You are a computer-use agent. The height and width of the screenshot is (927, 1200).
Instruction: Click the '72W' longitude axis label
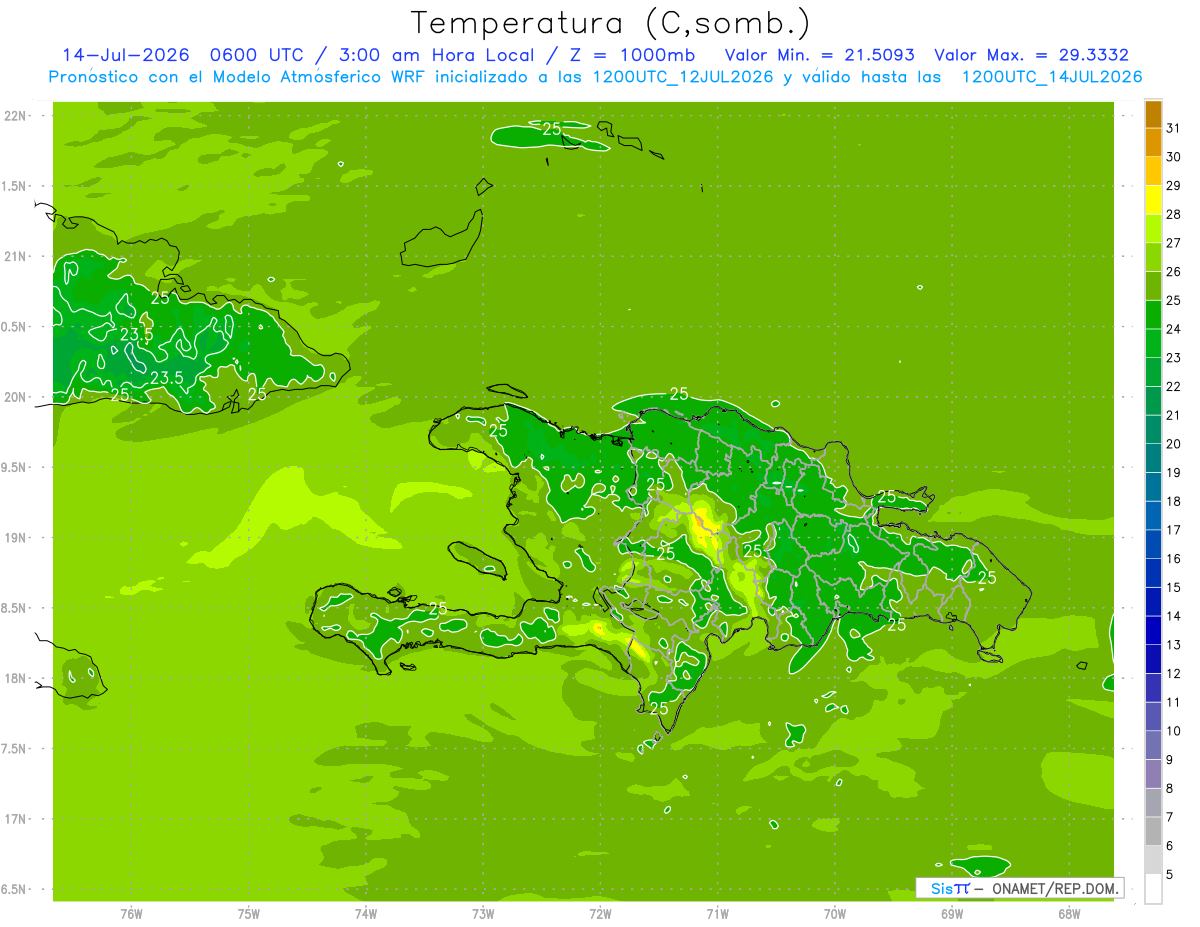click(600, 913)
